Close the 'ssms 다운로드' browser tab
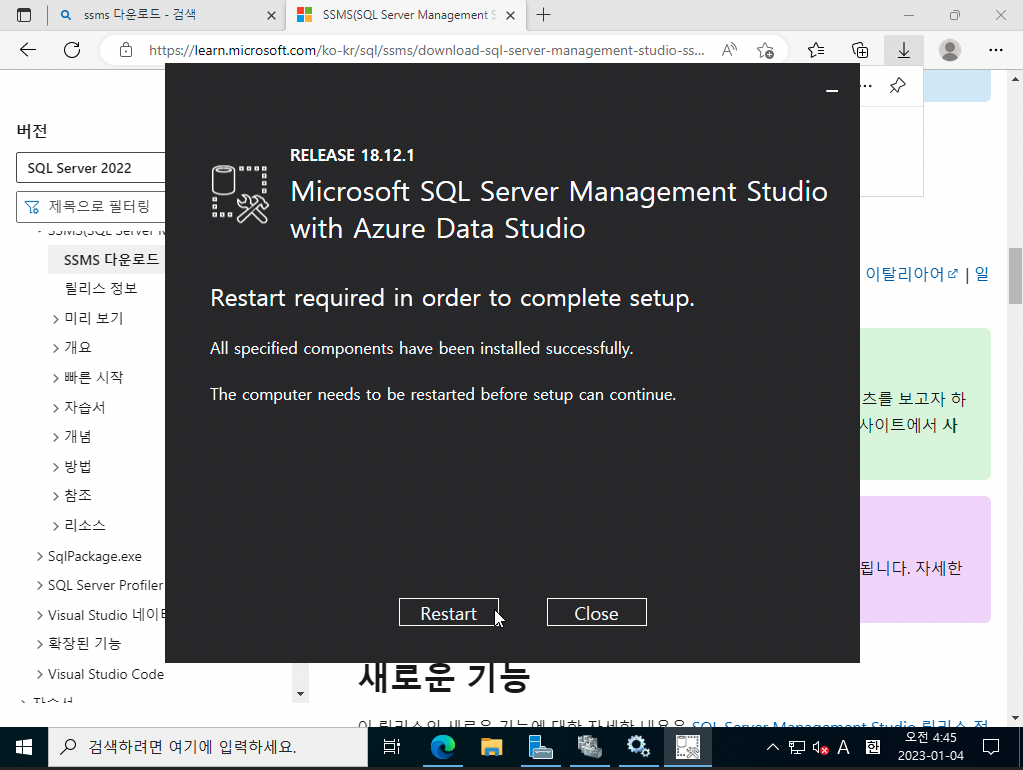Viewport: 1023px width, 770px height. click(x=271, y=16)
